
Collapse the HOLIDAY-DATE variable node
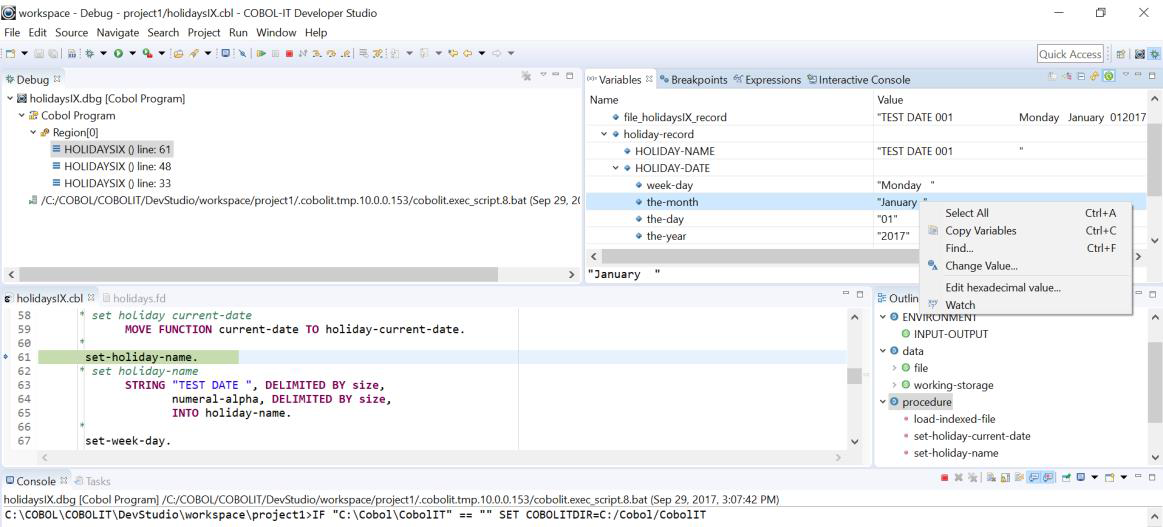[616, 168]
